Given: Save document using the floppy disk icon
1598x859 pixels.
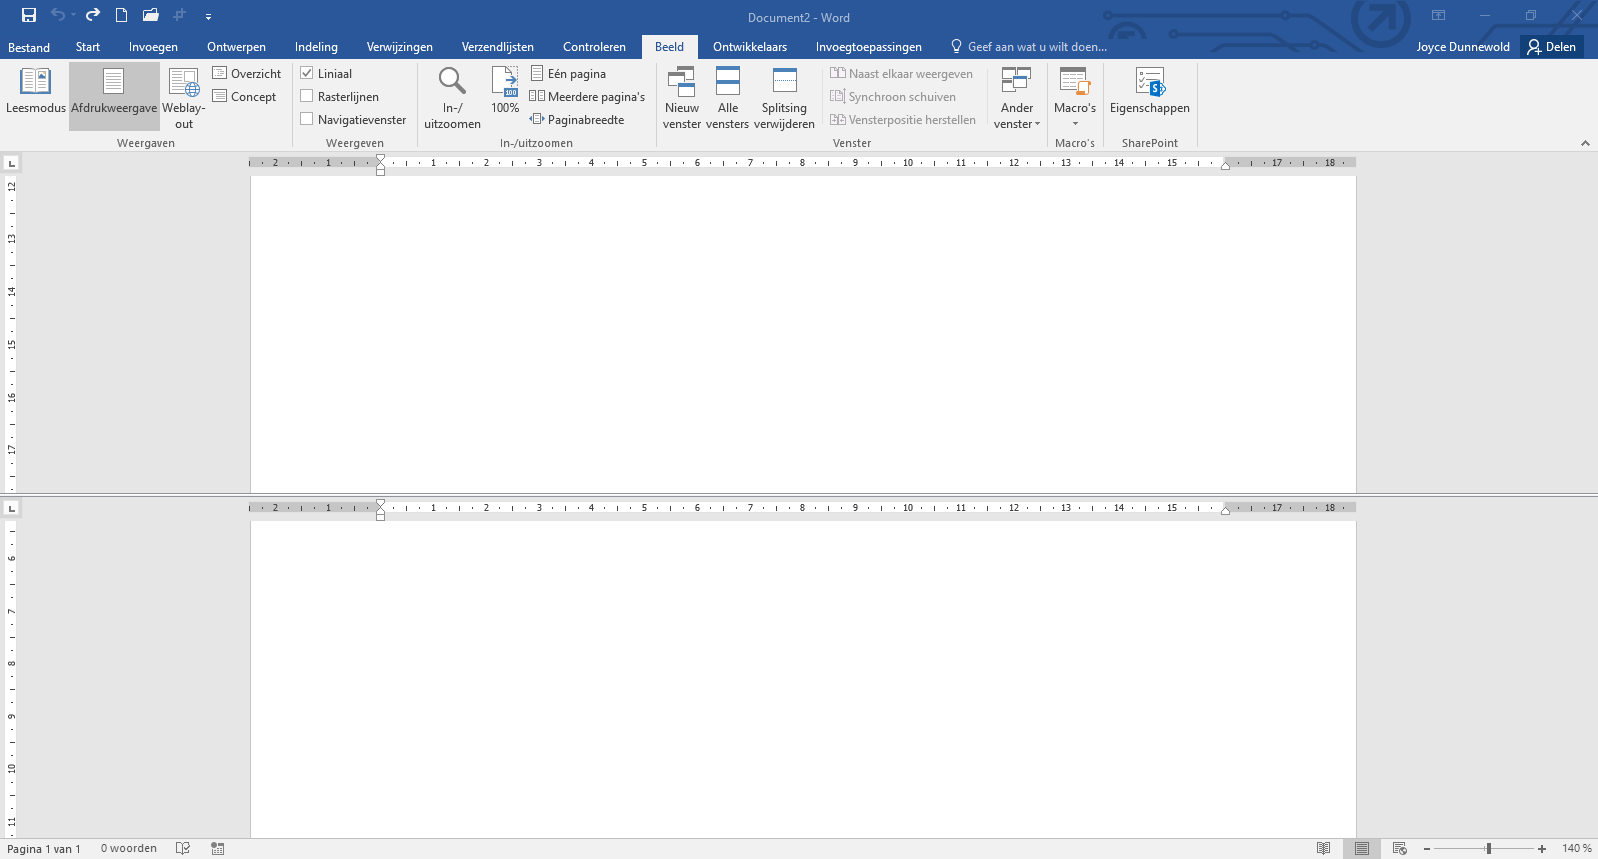Looking at the screenshot, I should (29, 15).
